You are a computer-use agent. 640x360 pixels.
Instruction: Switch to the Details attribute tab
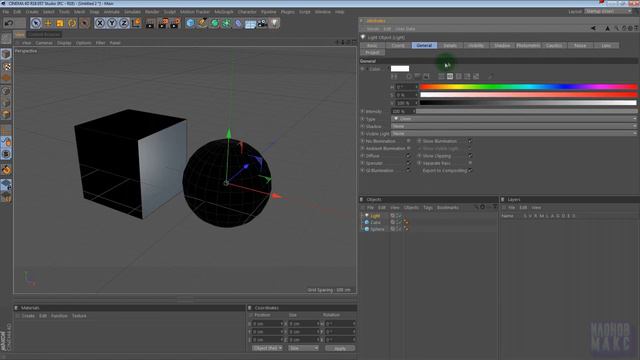[450, 45]
